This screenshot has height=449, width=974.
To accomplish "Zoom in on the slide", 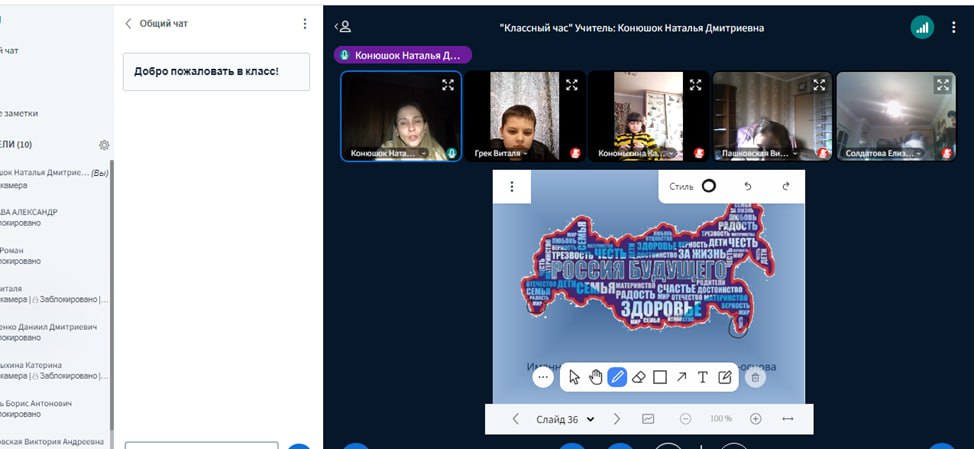I will click(x=755, y=419).
